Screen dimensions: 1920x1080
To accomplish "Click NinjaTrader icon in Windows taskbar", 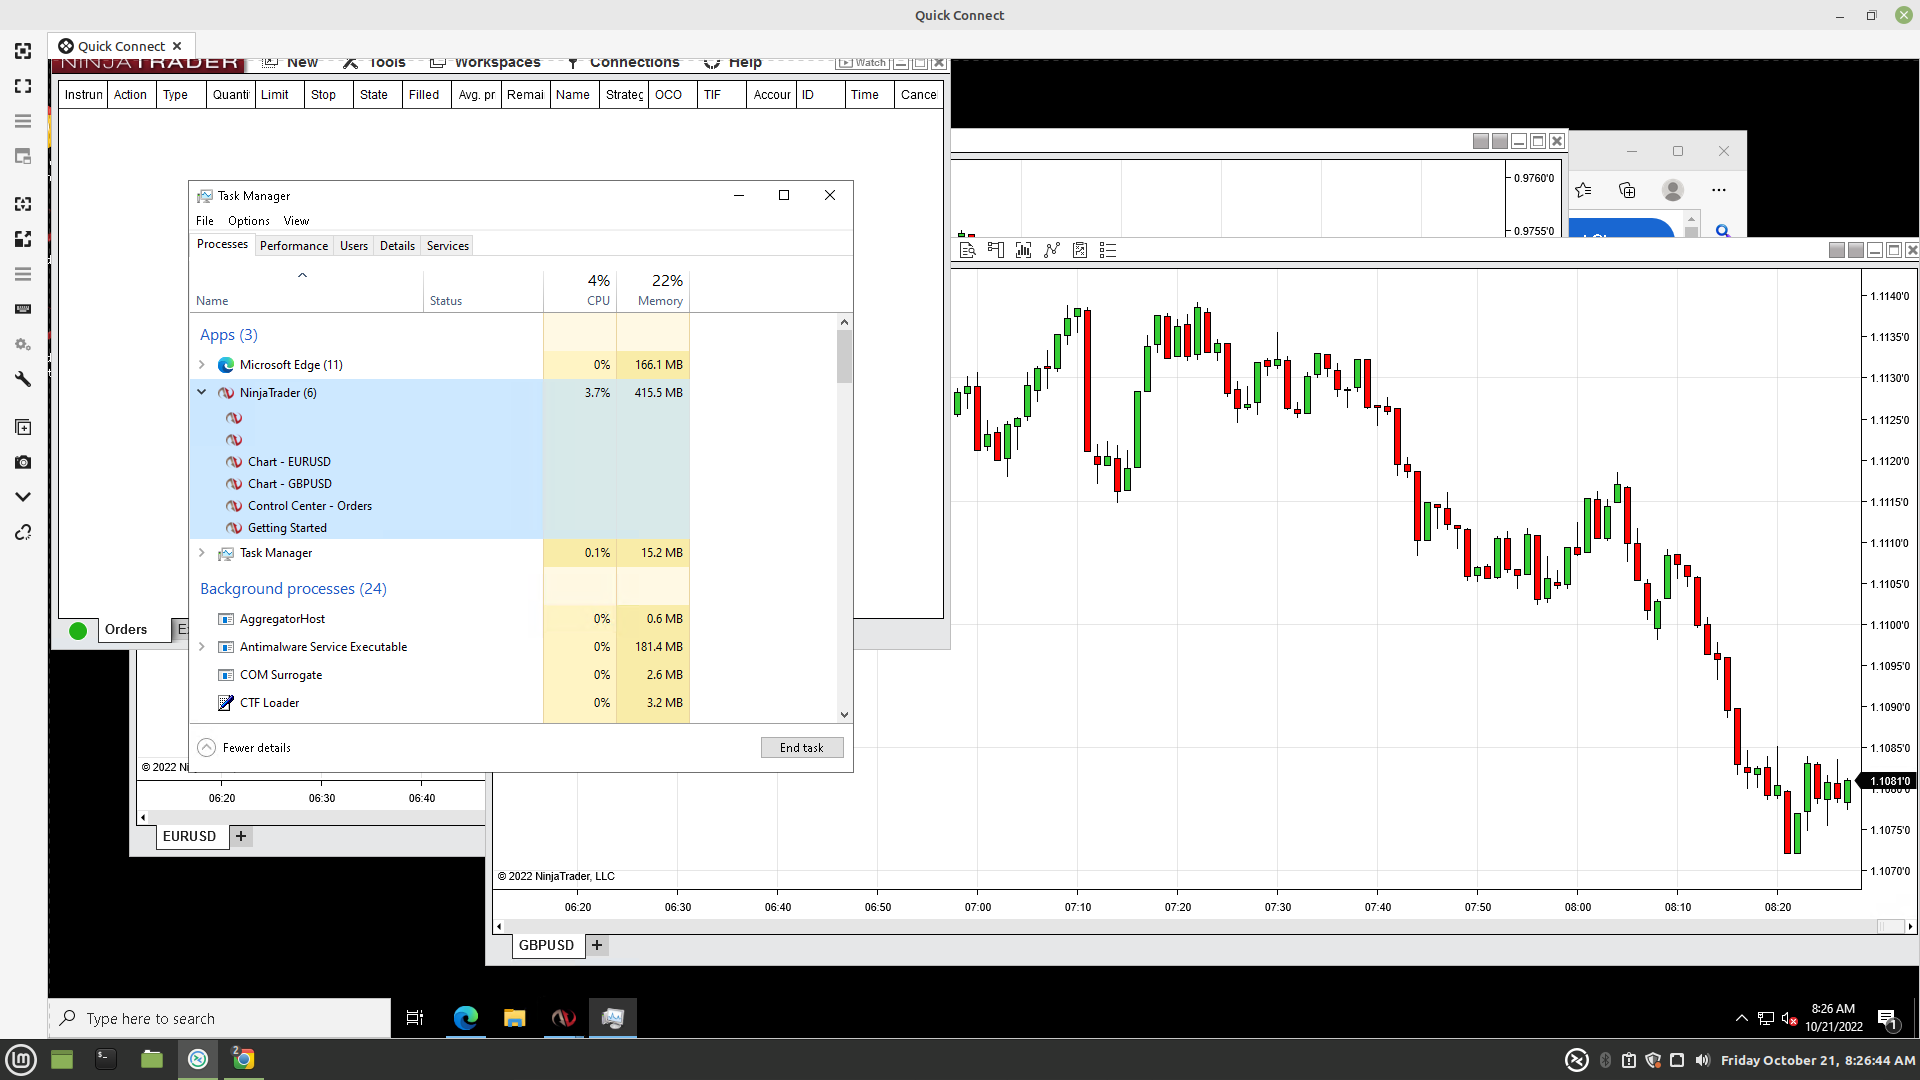I will 563,1018.
